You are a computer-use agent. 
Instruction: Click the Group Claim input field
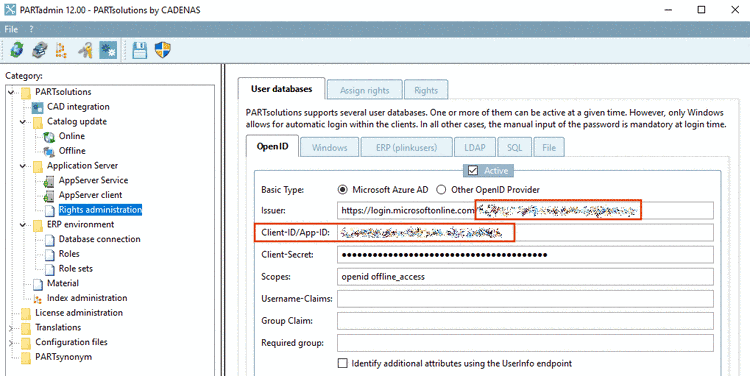[x=525, y=321]
